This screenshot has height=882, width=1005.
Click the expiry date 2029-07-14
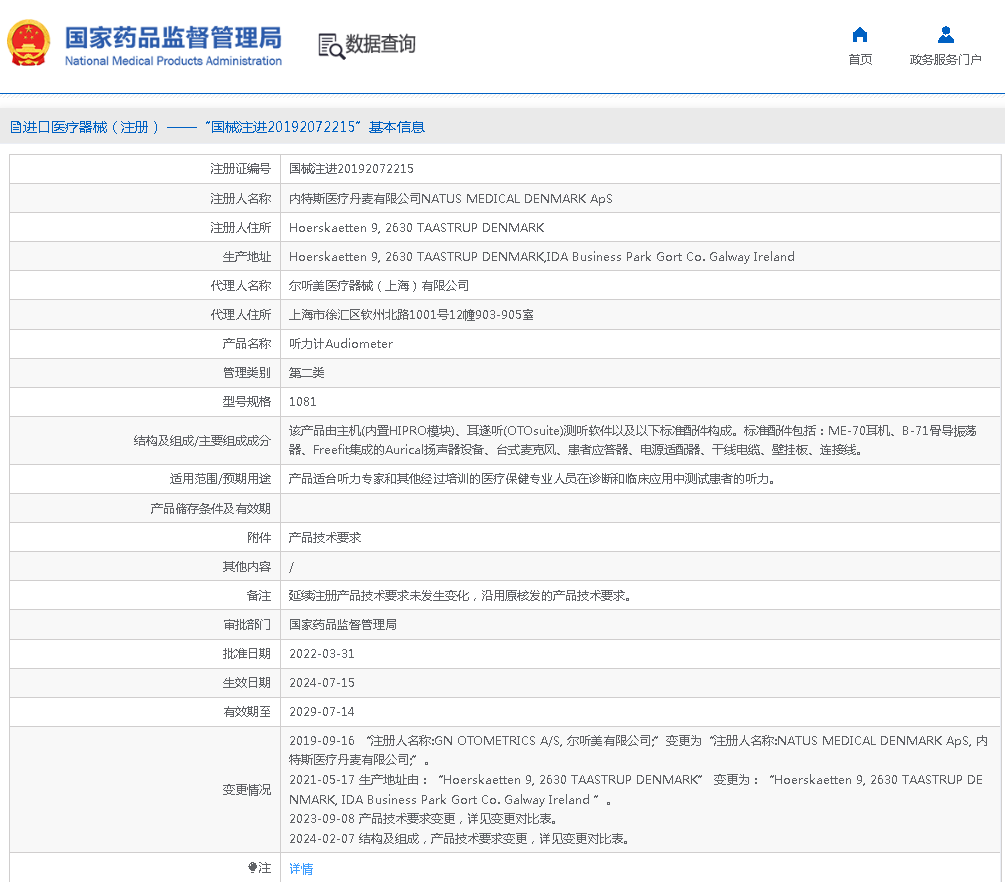pos(321,712)
